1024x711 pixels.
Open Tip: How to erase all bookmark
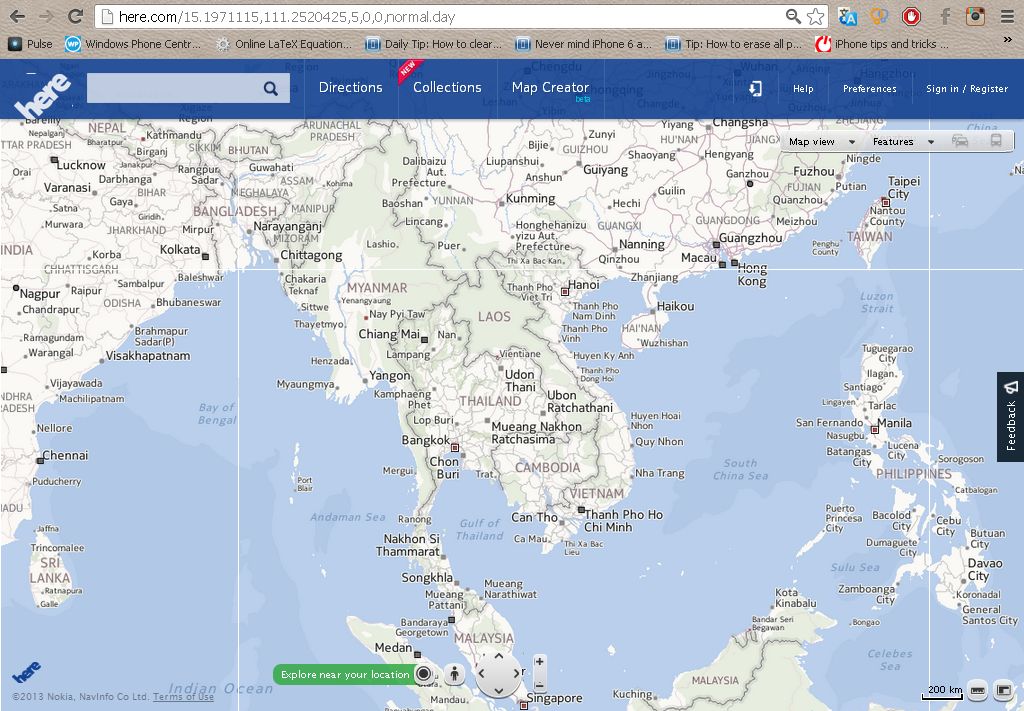tap(734, 44)
